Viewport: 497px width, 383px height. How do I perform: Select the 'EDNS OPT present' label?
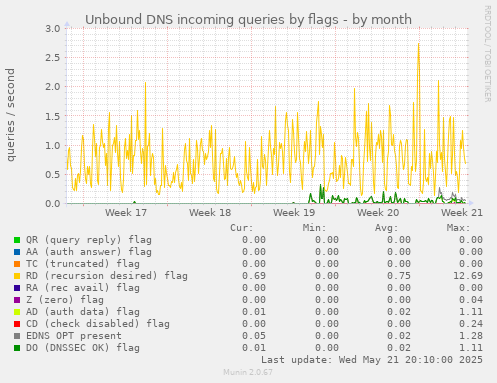[74, 336]
